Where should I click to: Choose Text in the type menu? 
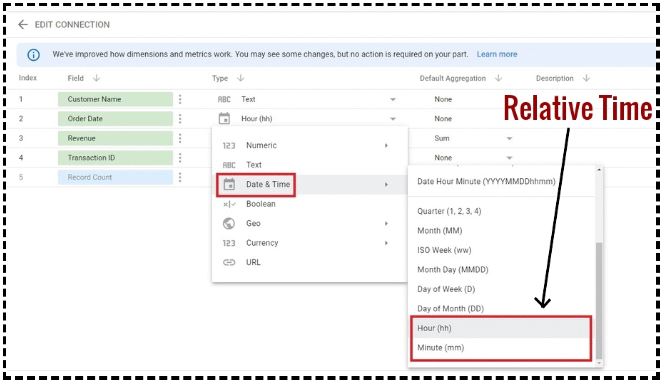(x=310, y=165)
